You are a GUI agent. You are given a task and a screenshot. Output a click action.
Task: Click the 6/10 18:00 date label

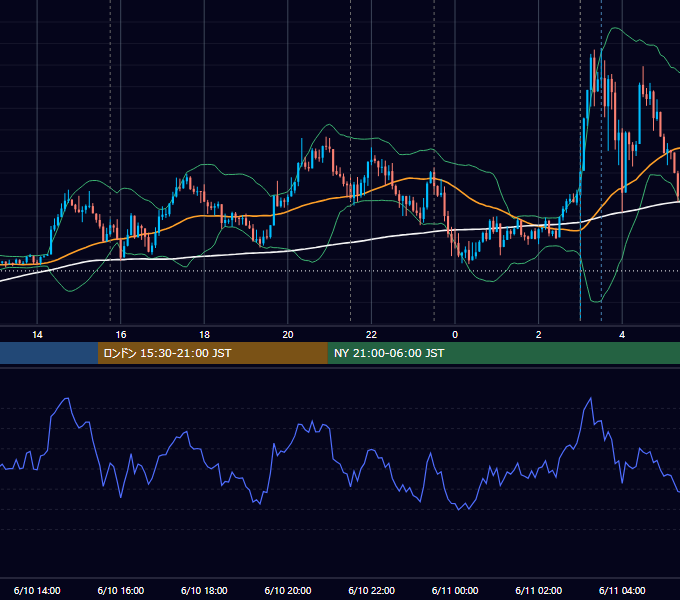click(x=204, y=590)
